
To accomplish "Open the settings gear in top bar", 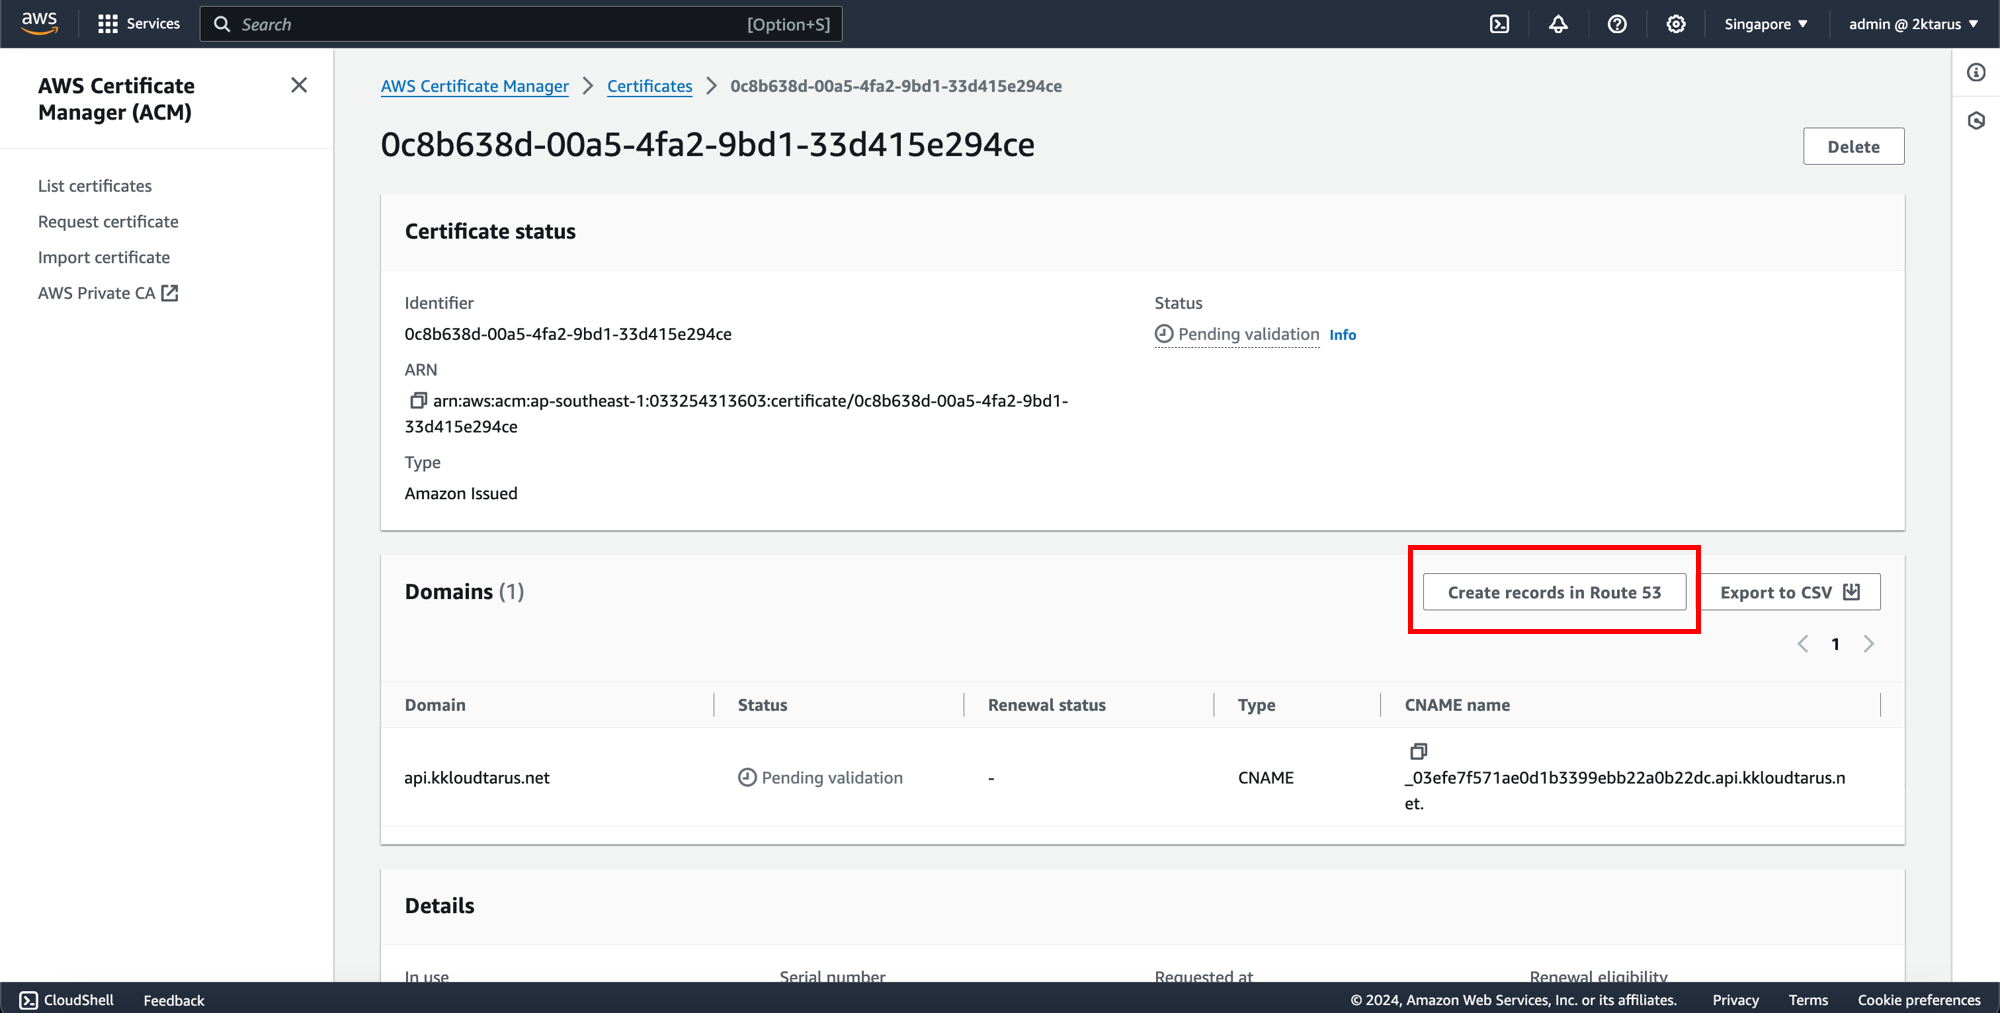I will [x=1676, y=24].
